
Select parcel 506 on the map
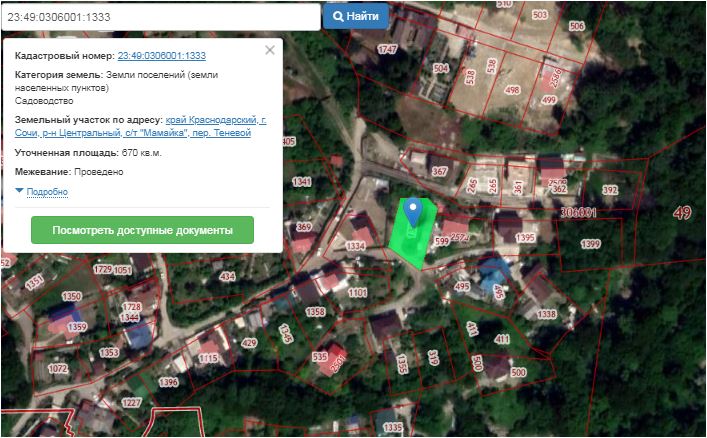point(577,26)
